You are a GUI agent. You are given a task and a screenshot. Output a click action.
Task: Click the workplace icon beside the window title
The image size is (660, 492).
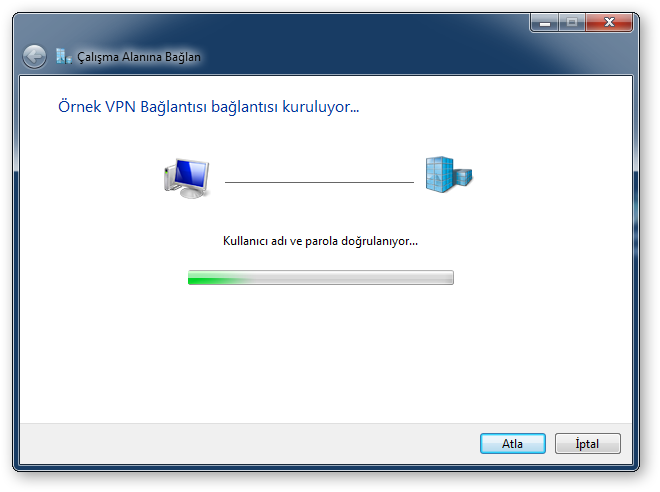tap(64, 56)
